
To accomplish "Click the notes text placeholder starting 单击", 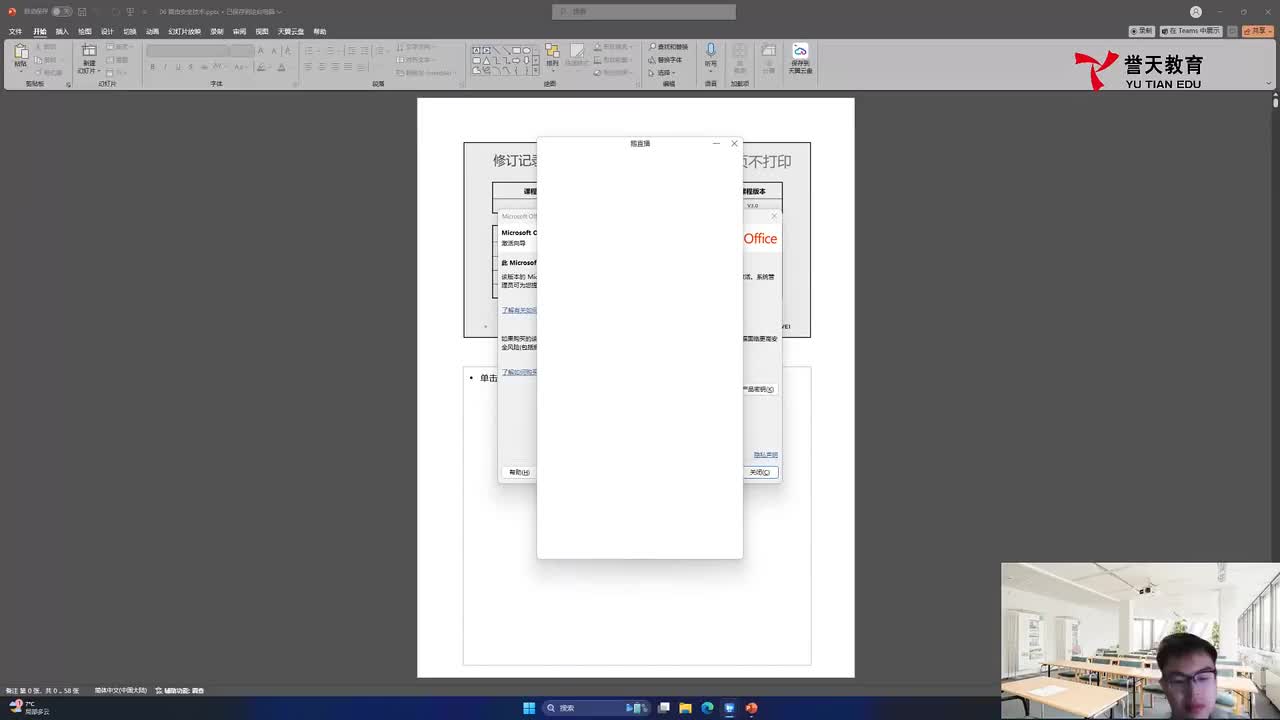I will [637, 515].
